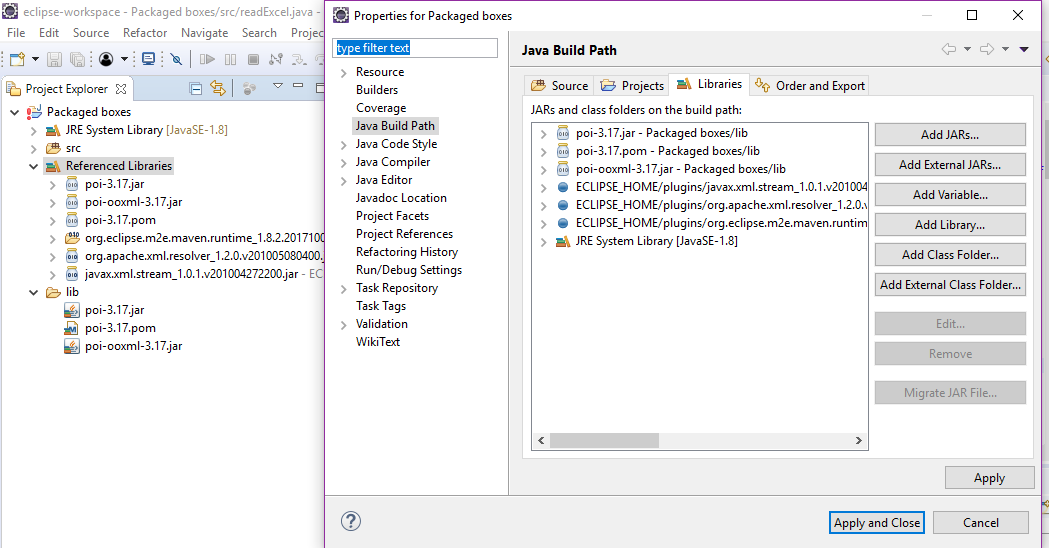Click the blue console monitor icon
Screen dimensions: 1049x548
(x=149, y=60)
